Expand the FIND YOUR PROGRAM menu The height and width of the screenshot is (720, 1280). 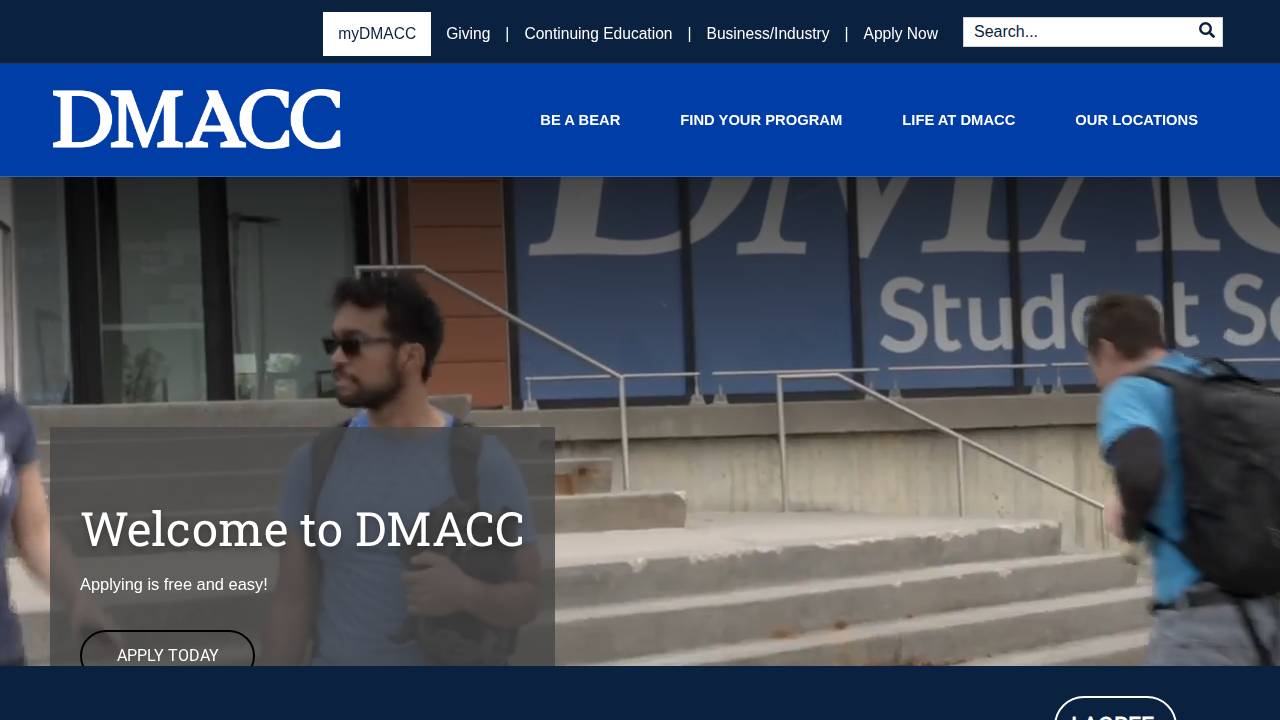tap(761, 120)
